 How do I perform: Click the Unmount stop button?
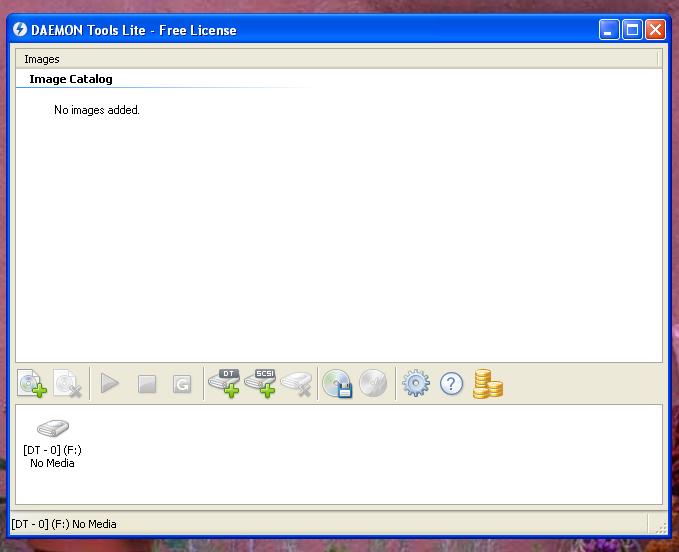tap(147, 384)
